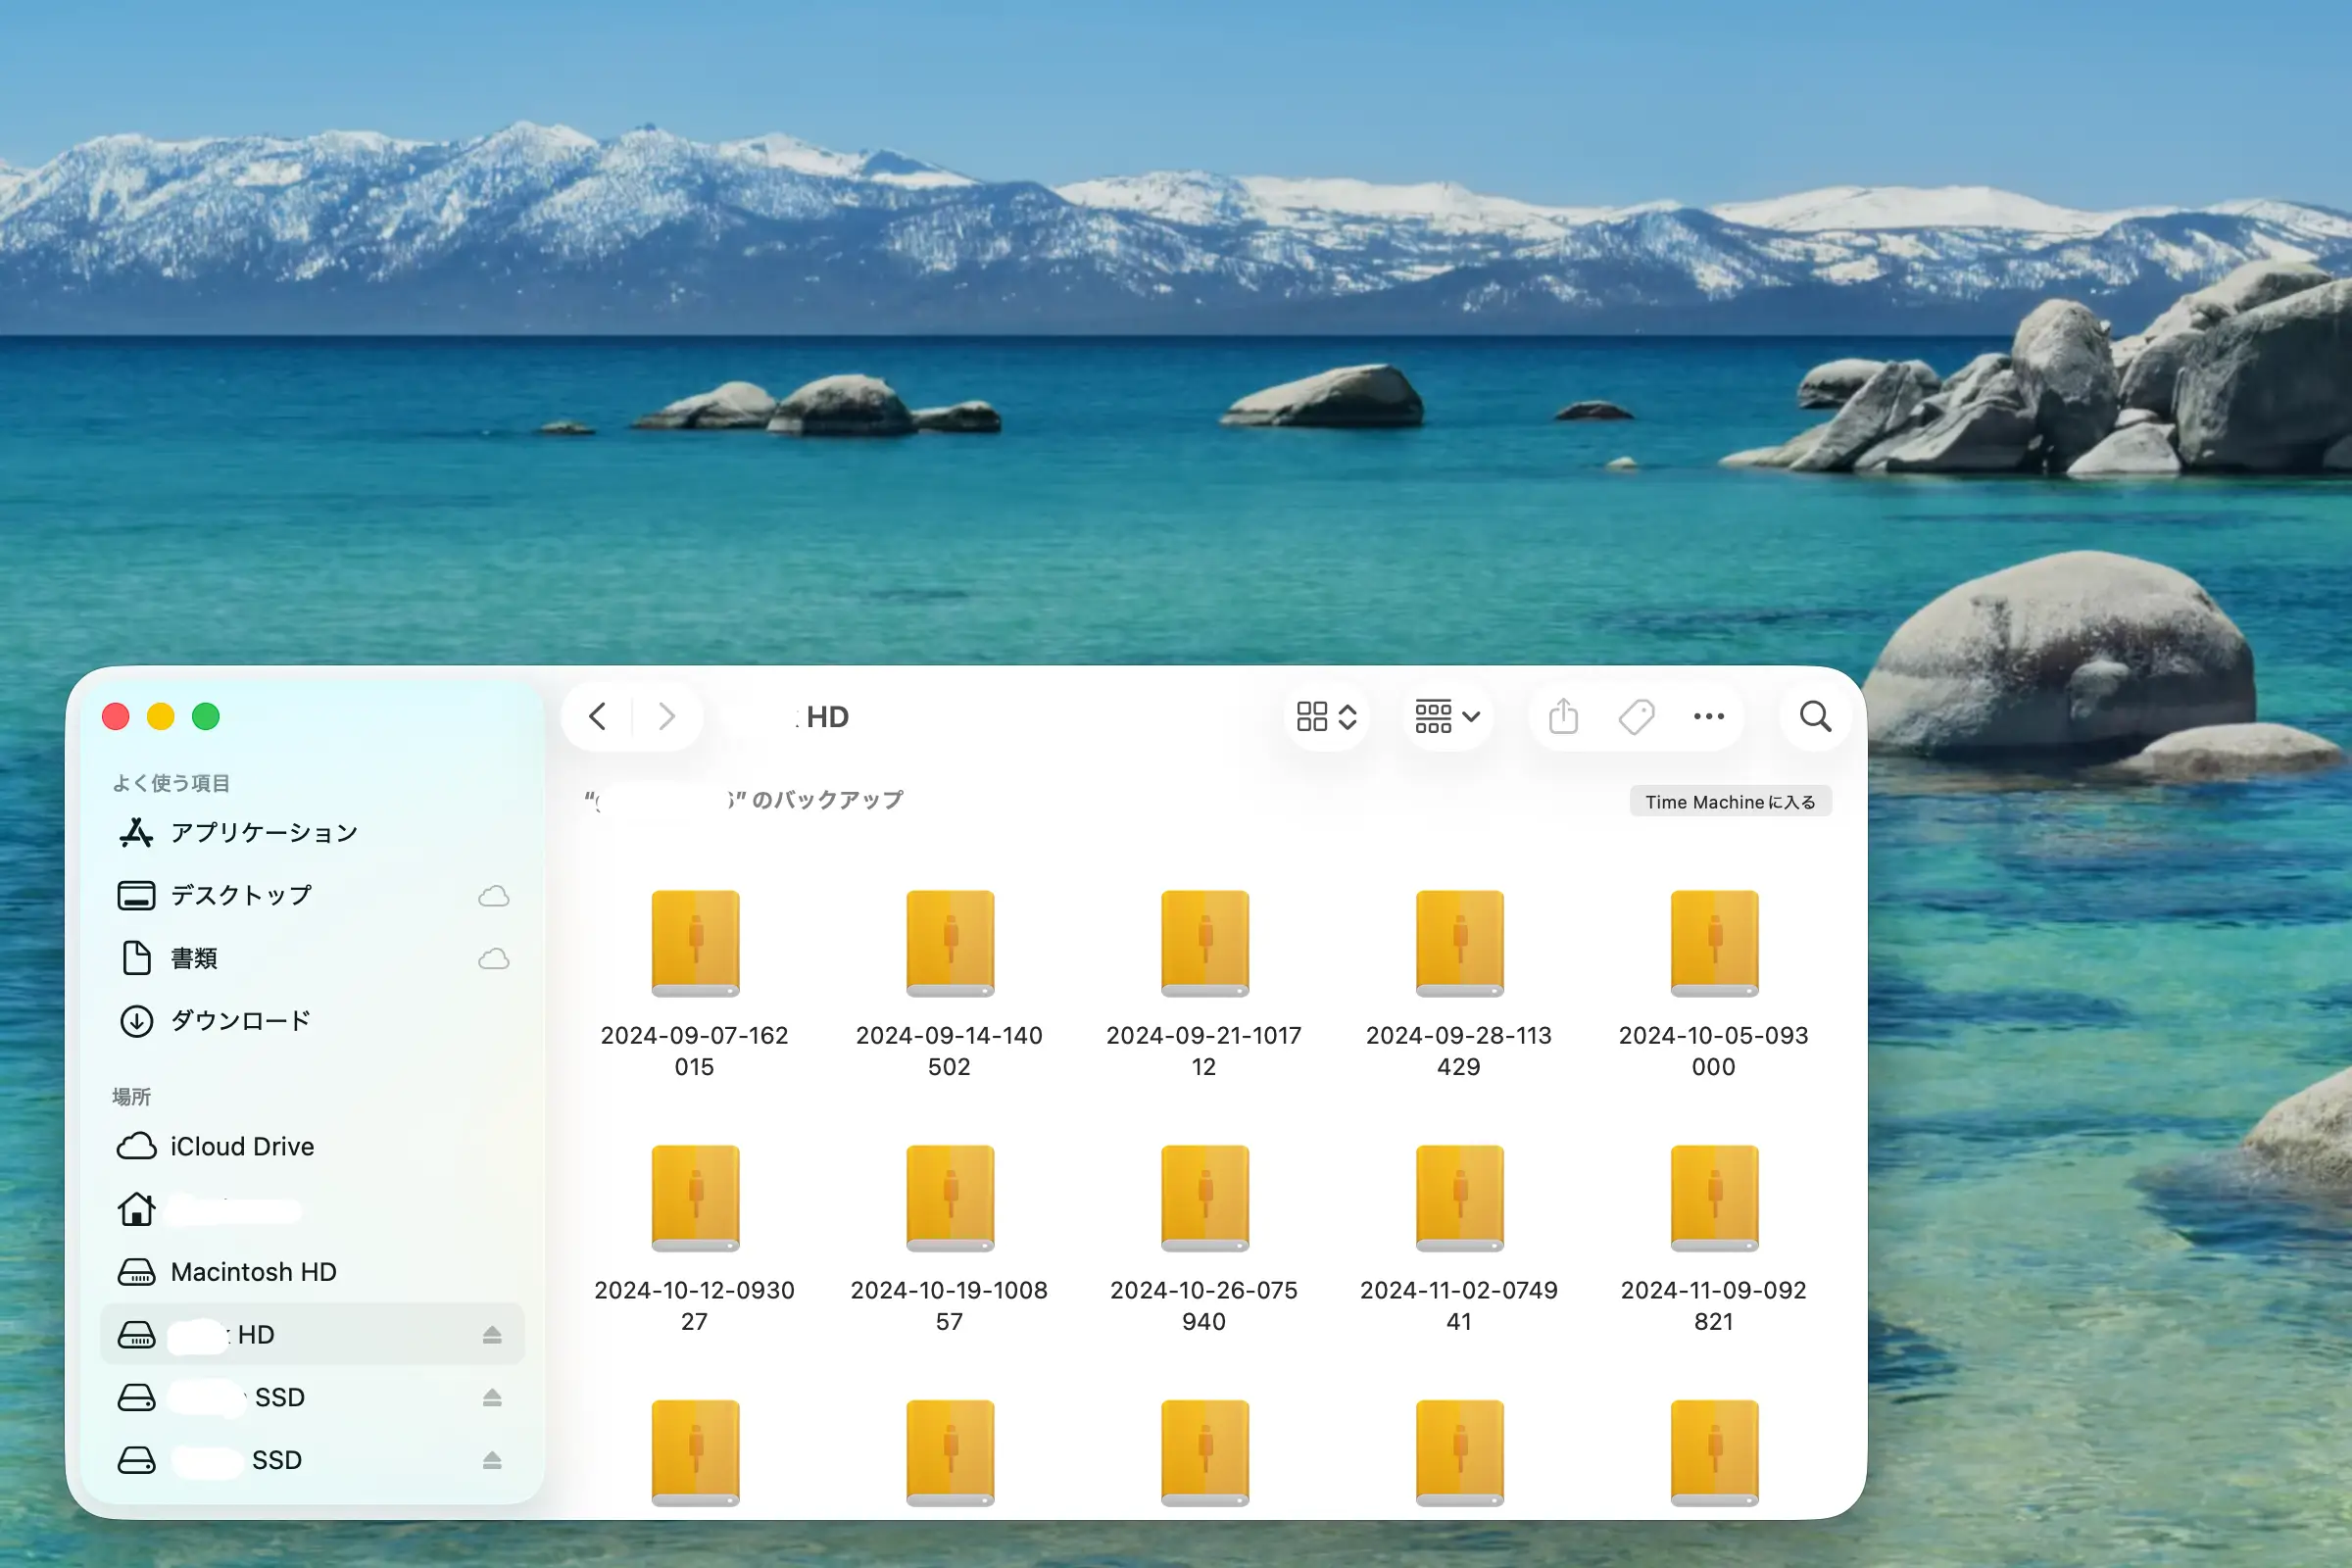Open アプリケーション in the sidebar
Image resolution: width=2352 pixels, height=1568 pixels.
pos(263,832)
